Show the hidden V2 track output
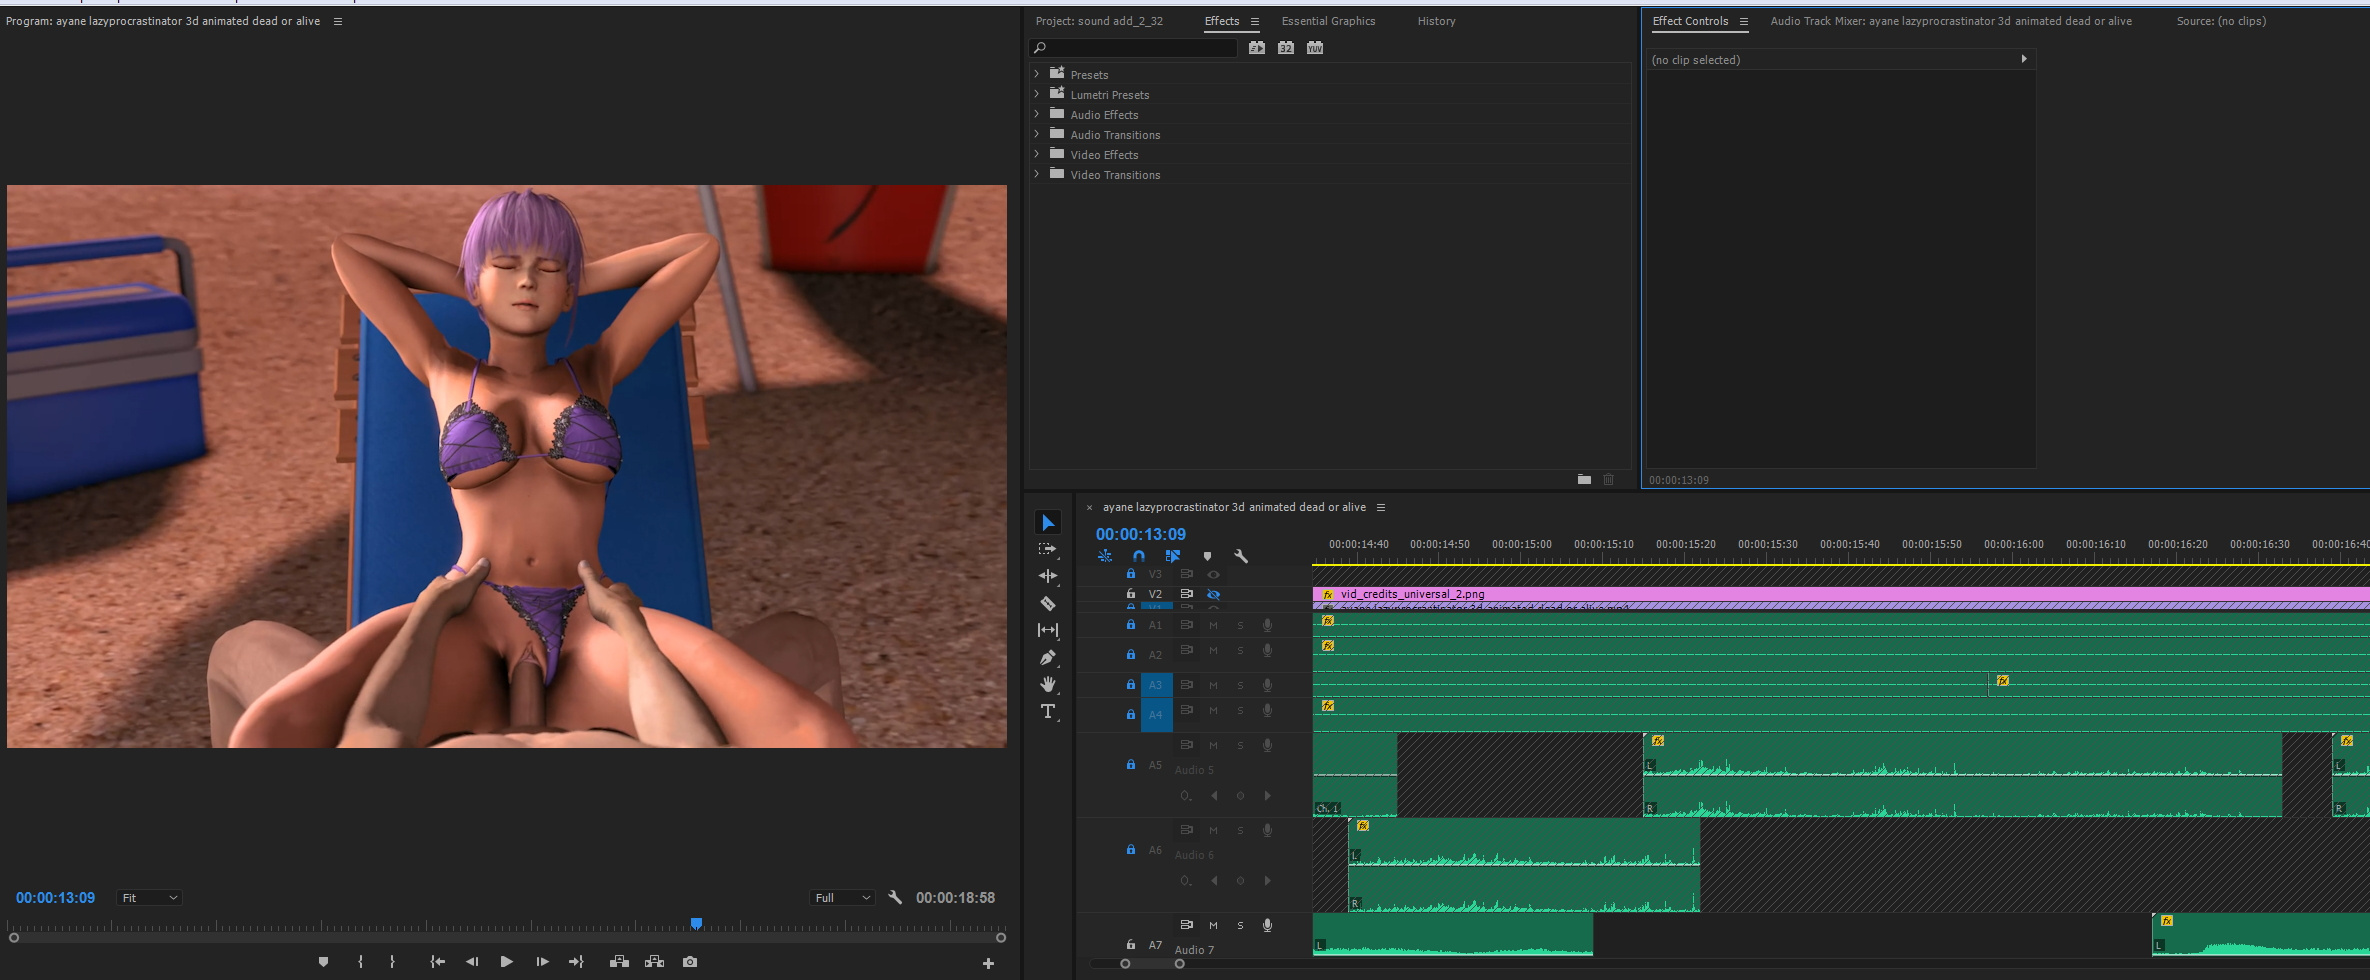Image resolution: width=2370 pixels, height=980 pixels. tap(1213, 594)
